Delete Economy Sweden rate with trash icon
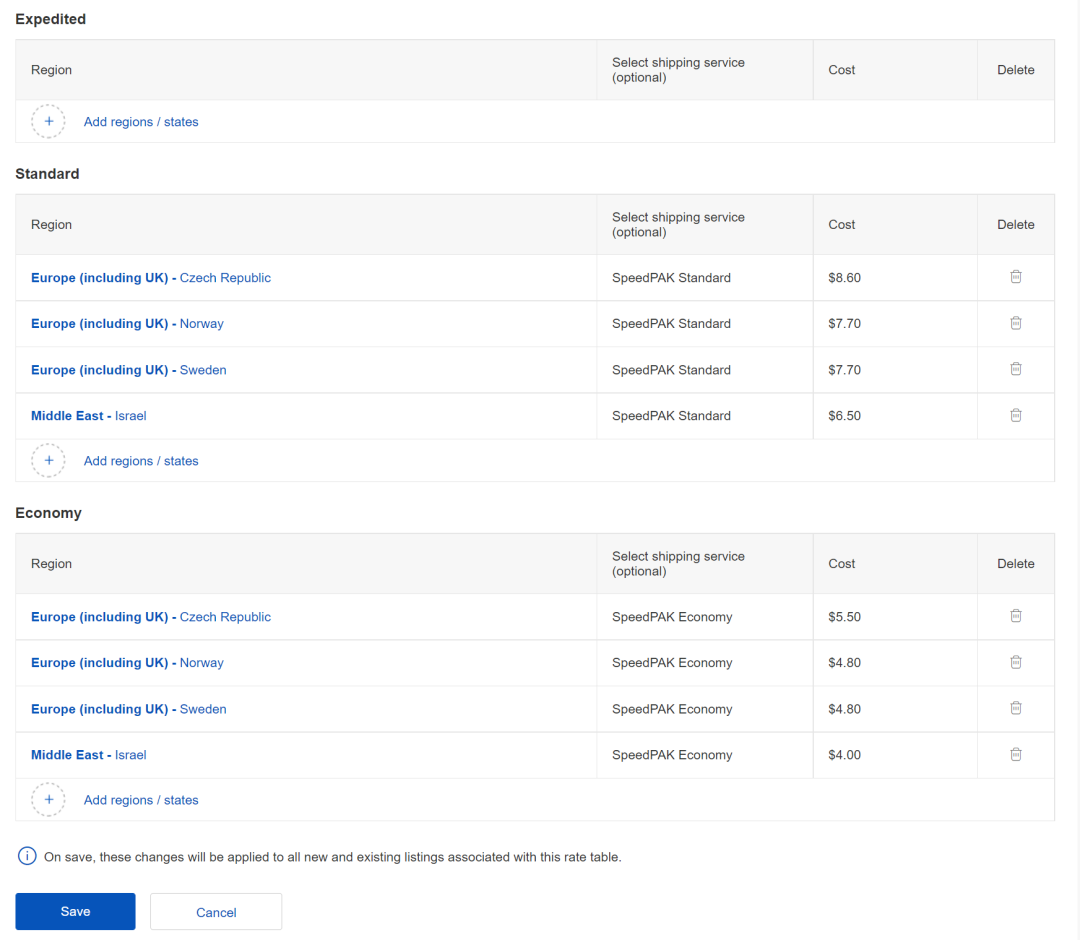 click(x=1015, y=708)
